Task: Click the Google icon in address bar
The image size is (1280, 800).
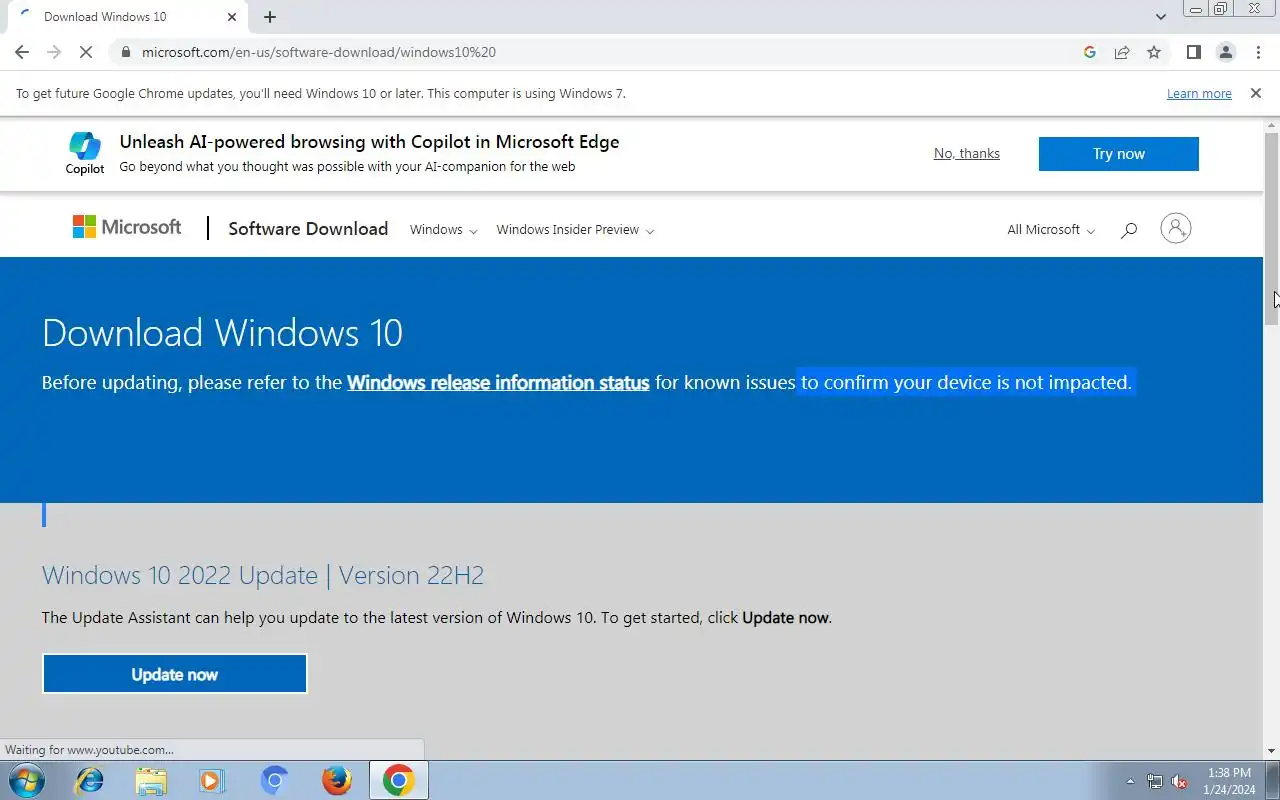Action: point(1090,52)
